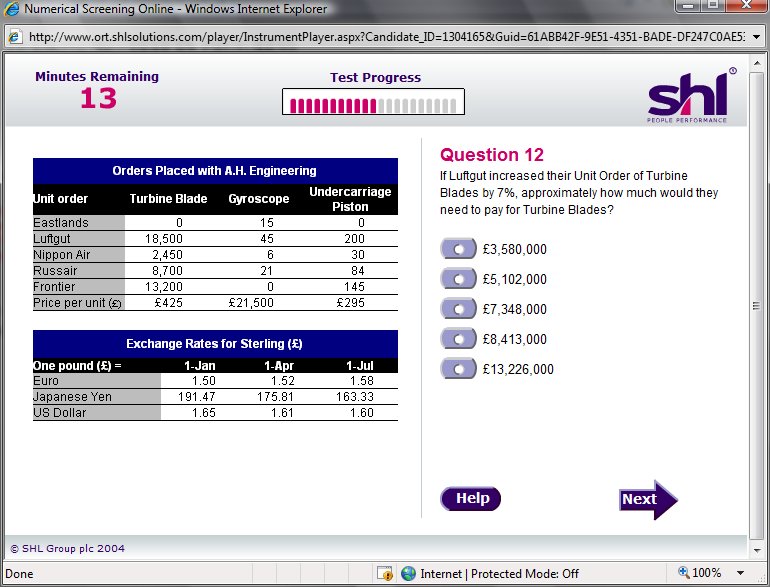Click the Japanese Yen 1-Jan rate 191.47

(196, 396)
